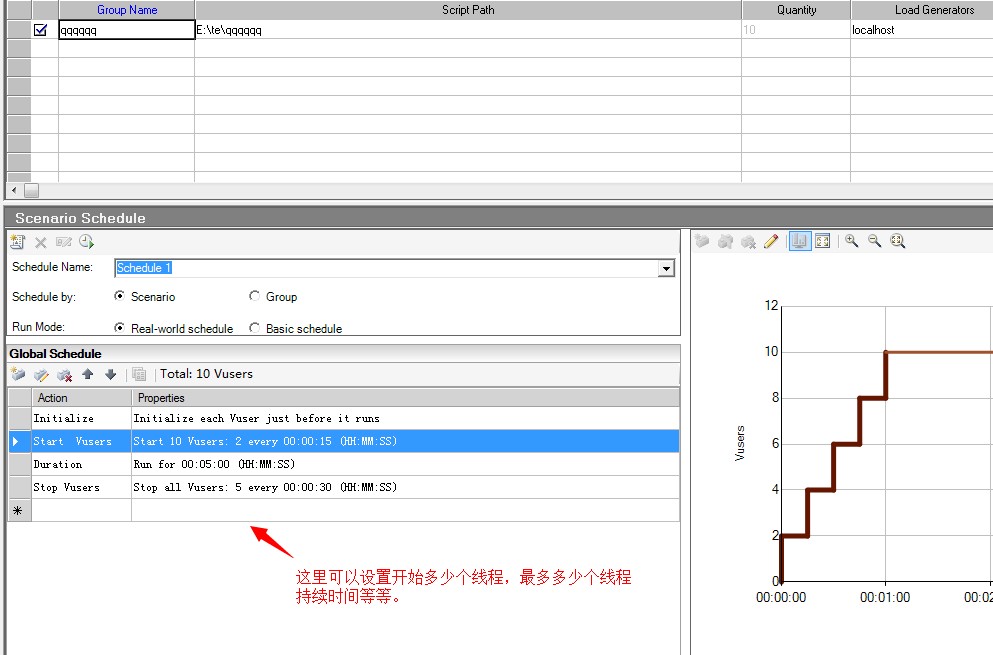Click the Edit Action pencil-brick icon
This screenshot has height=655, width=993.
(41, 374)
